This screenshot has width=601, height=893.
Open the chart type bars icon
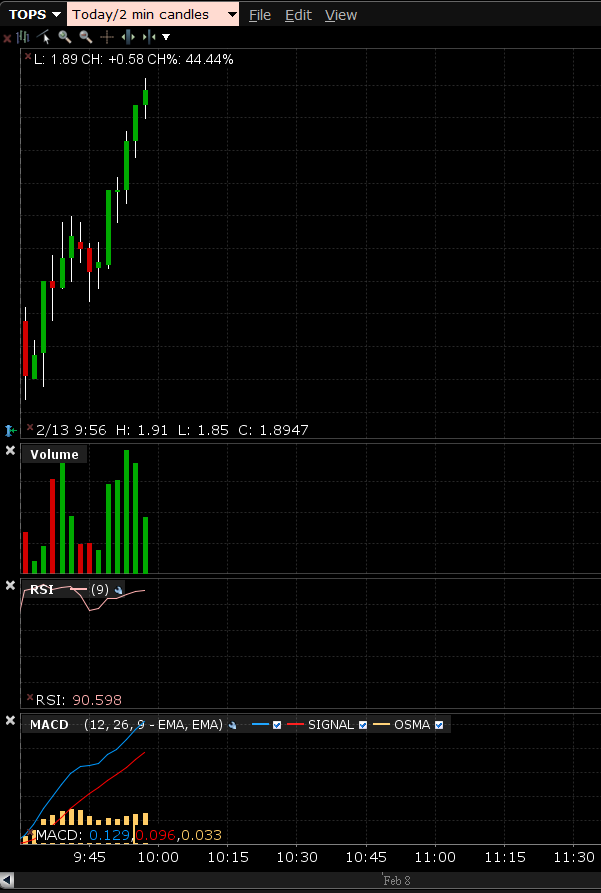23,37
